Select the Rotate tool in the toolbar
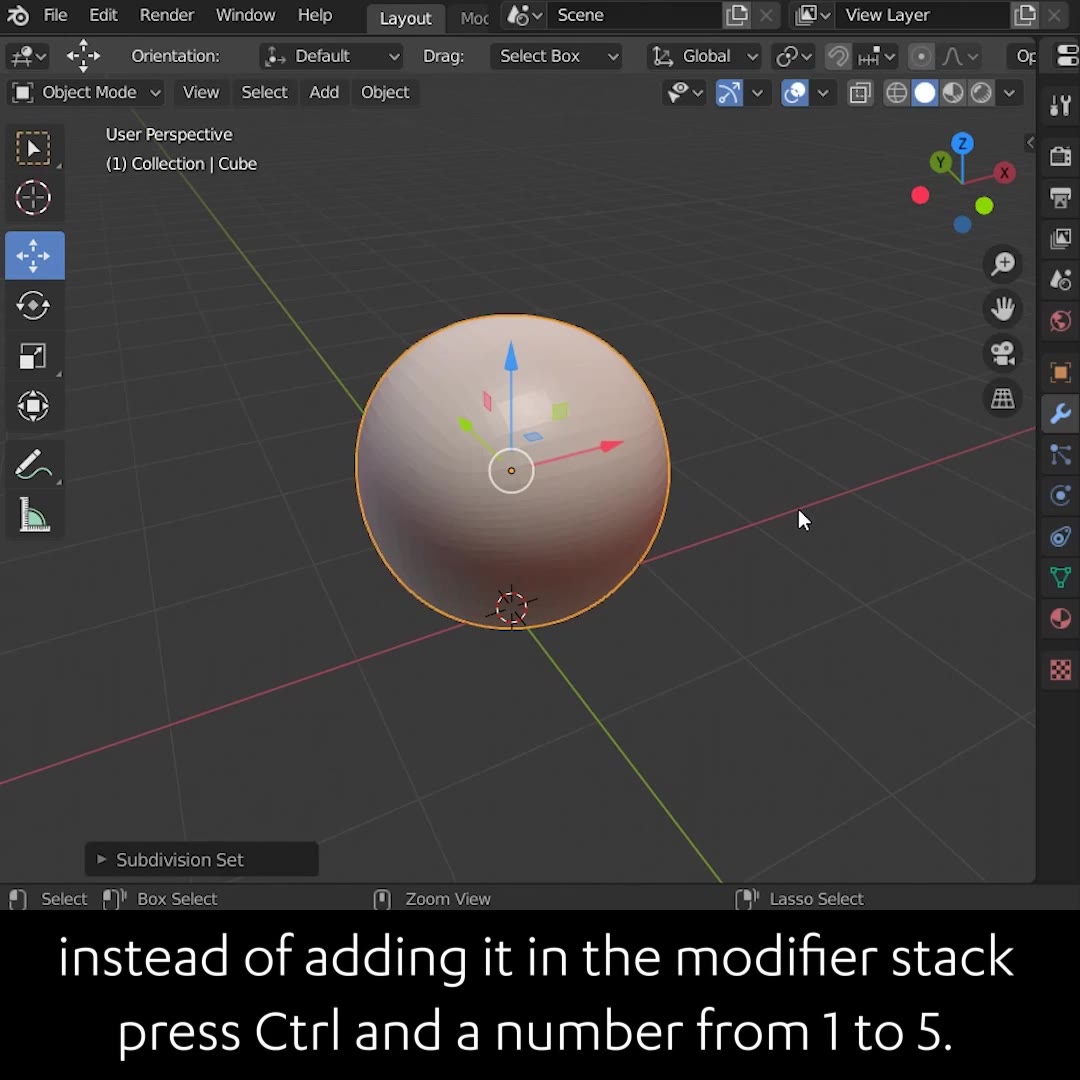The image size is (1080, 1080). click(34, 306)
